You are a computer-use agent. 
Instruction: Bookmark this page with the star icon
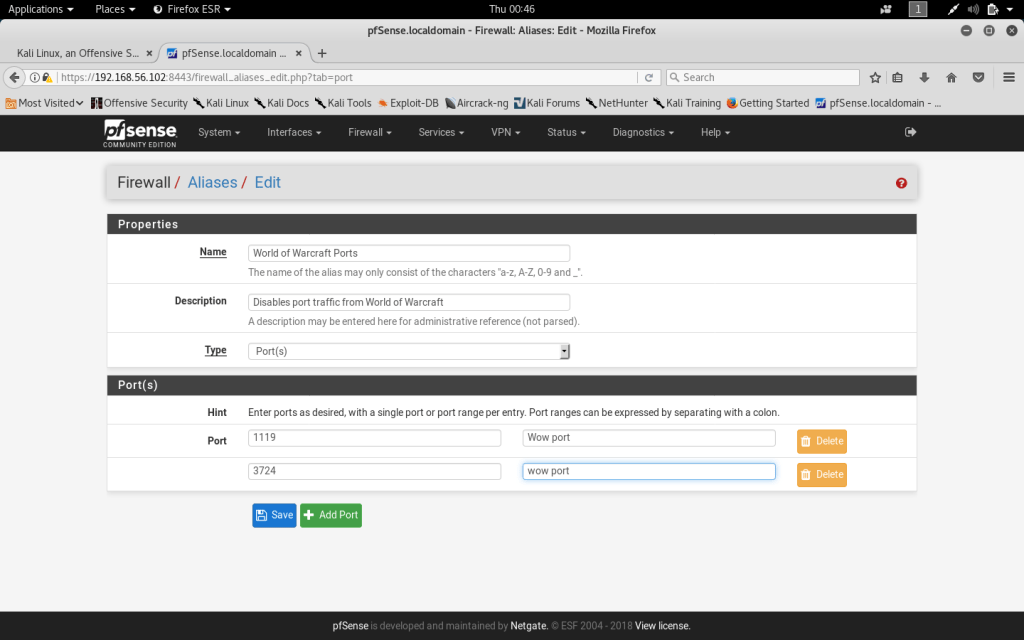pos(875,77)
